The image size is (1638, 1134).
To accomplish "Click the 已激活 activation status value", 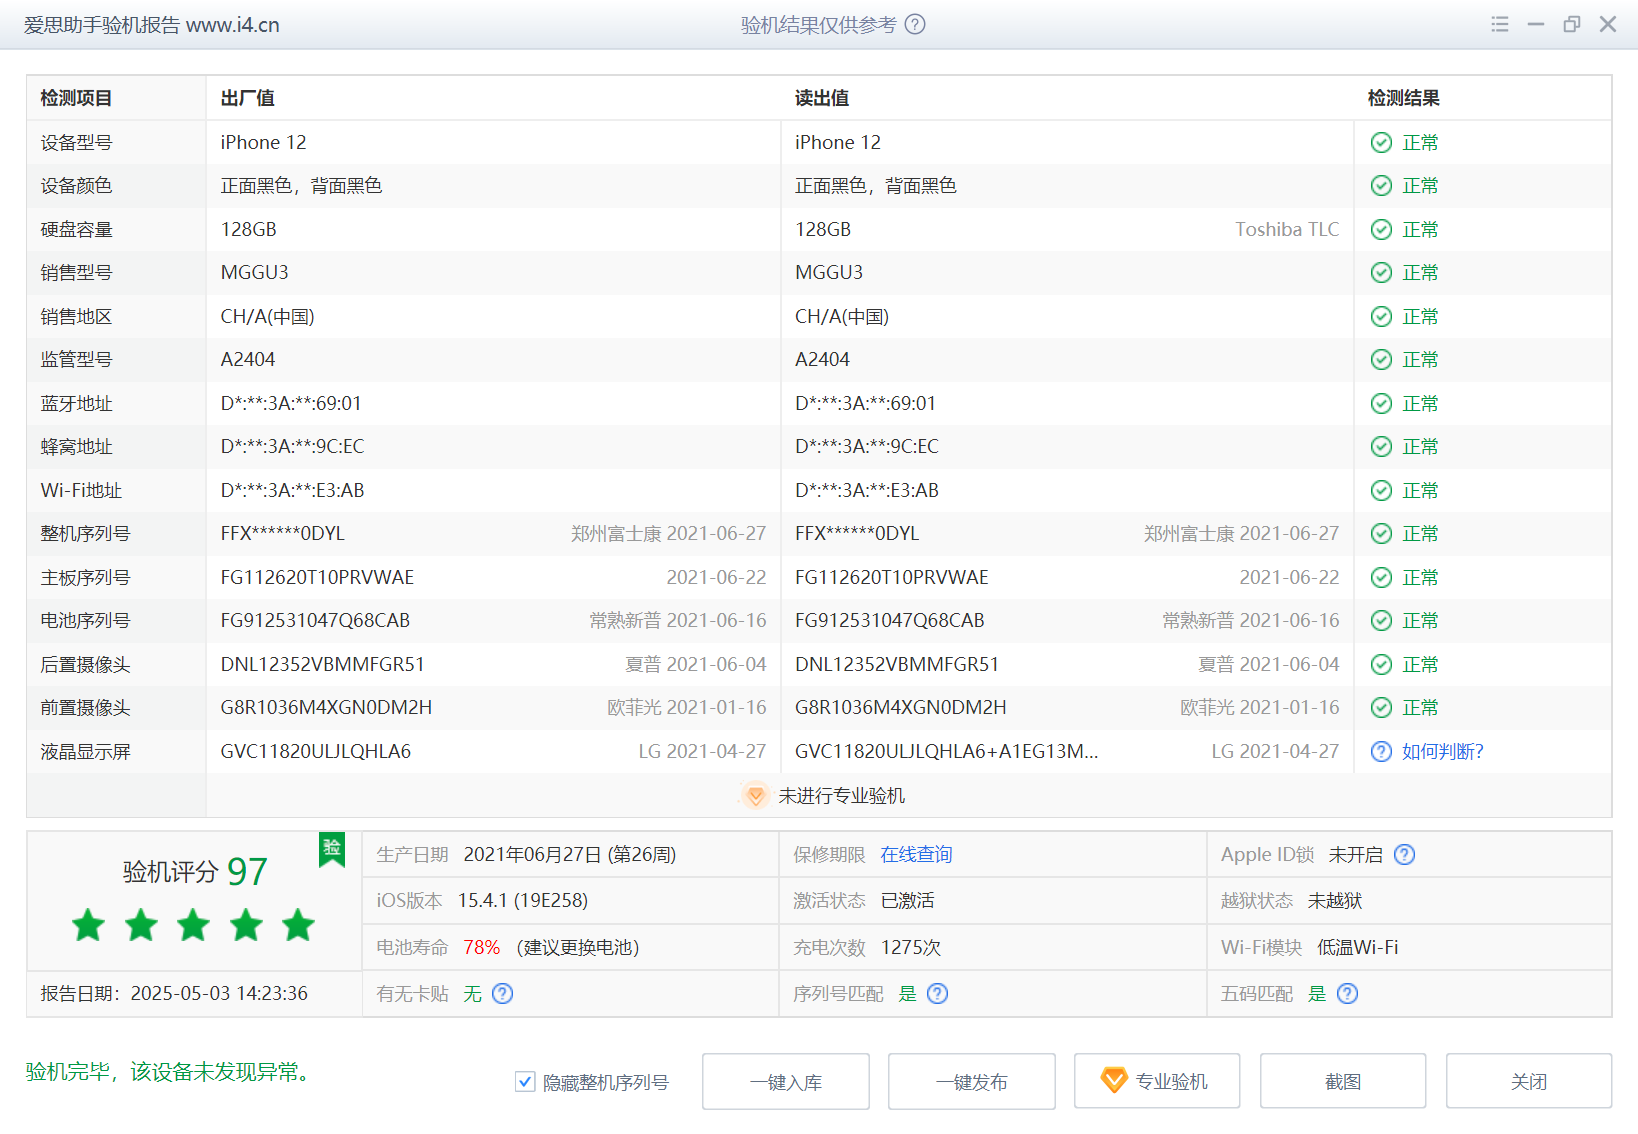I will 908,901.
